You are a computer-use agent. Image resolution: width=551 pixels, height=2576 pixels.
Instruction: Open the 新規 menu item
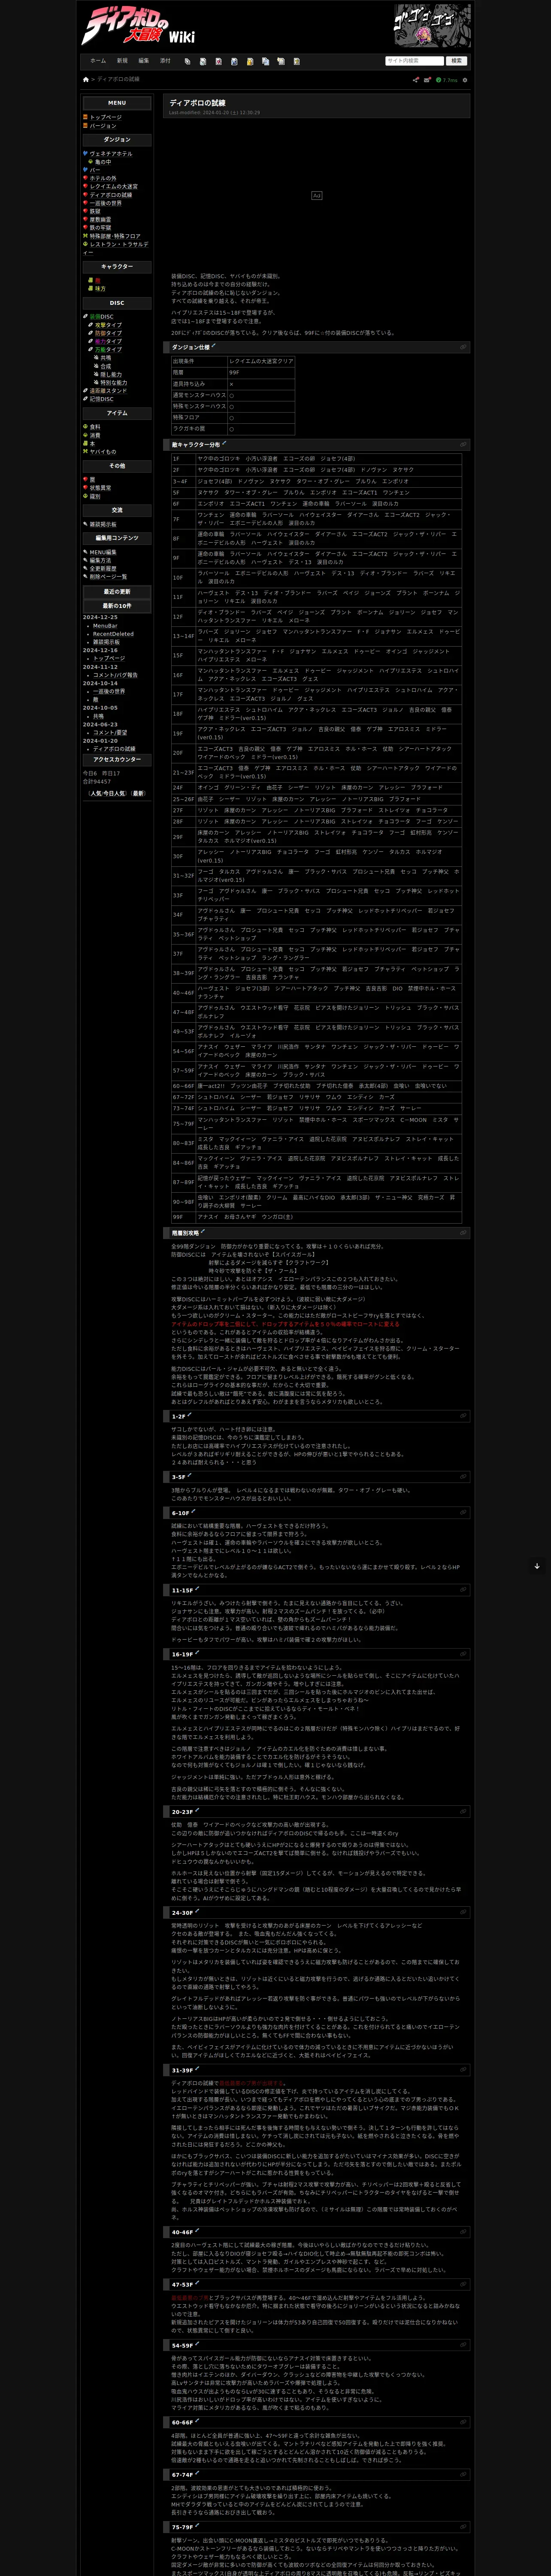point(122,61)
